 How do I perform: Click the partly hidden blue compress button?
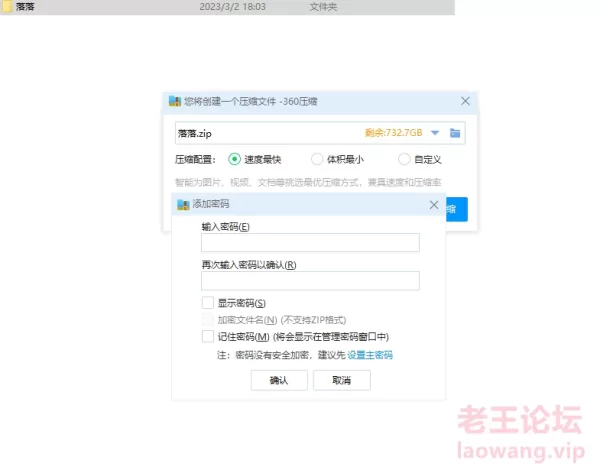point(456,209)
